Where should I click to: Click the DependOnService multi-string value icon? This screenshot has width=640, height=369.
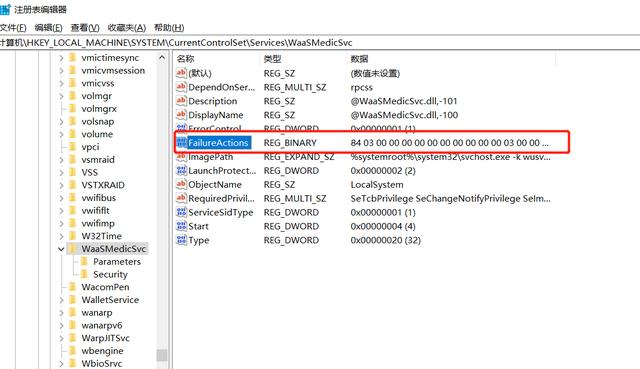(181, 87)
